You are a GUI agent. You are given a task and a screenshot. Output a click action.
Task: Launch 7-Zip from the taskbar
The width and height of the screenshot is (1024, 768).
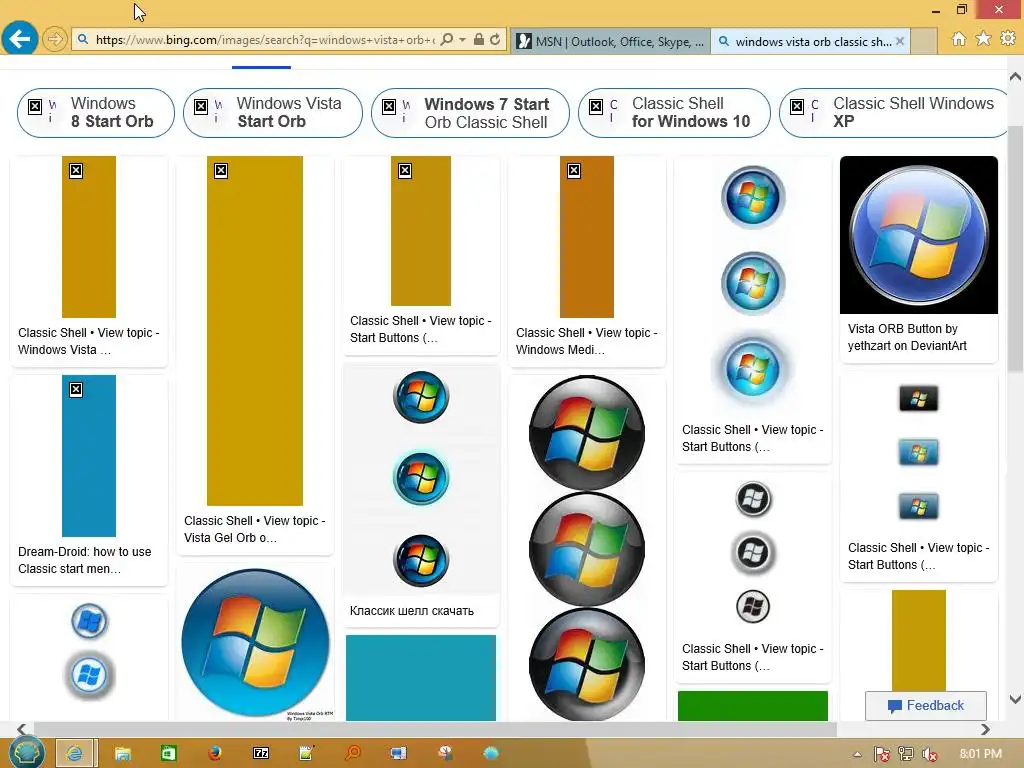pos(261,754)
